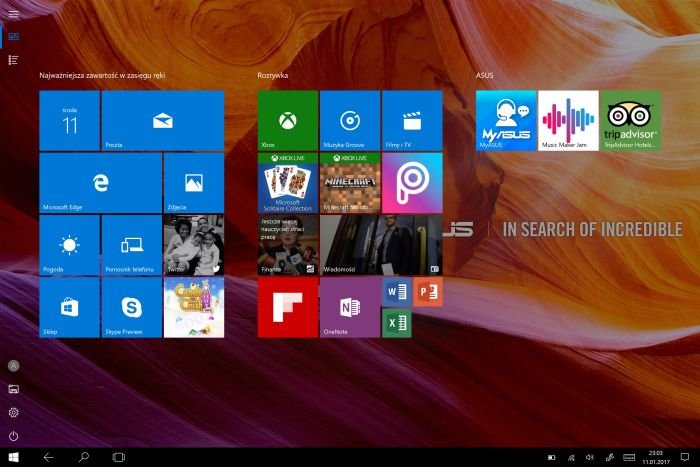
Task: Open the Xbox tile
Action: tap(288, 121)
